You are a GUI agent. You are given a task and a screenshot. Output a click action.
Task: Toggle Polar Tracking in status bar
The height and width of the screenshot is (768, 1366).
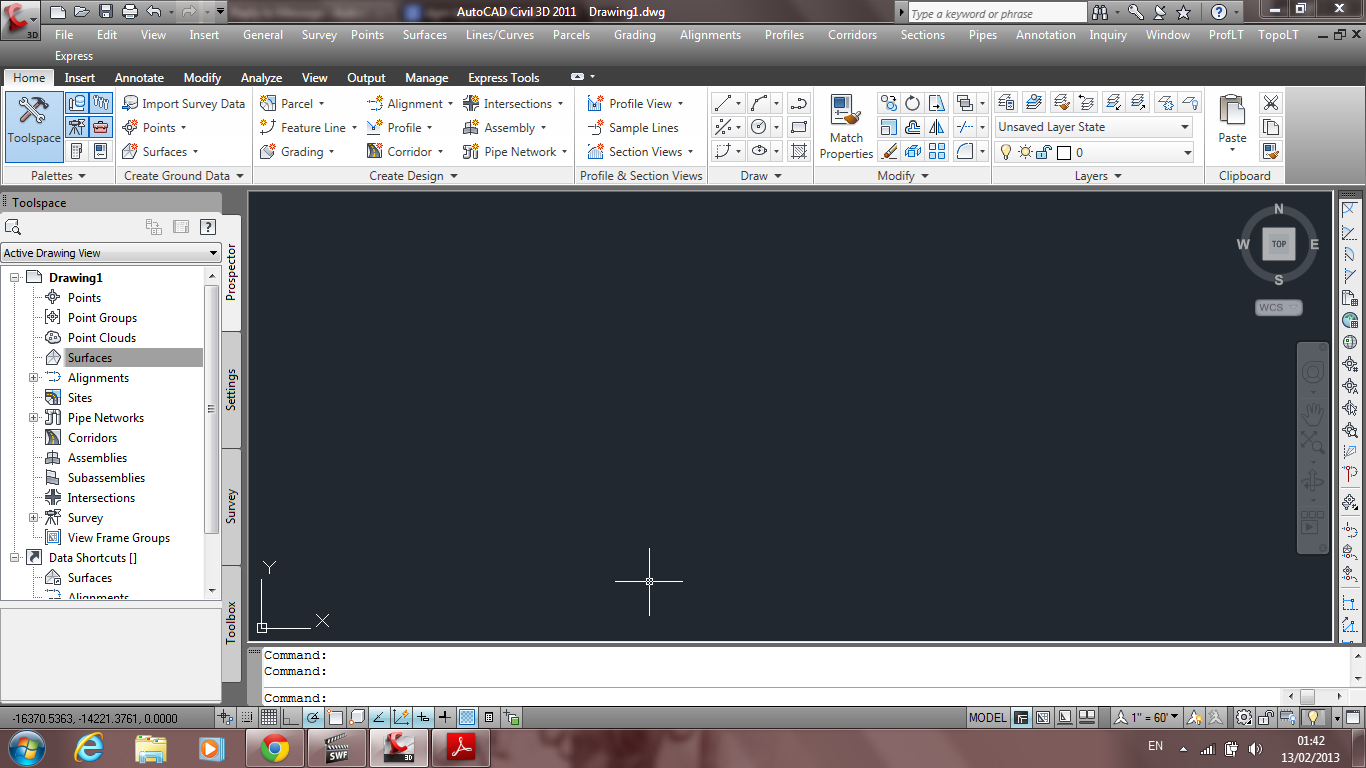tap(312, 717)
